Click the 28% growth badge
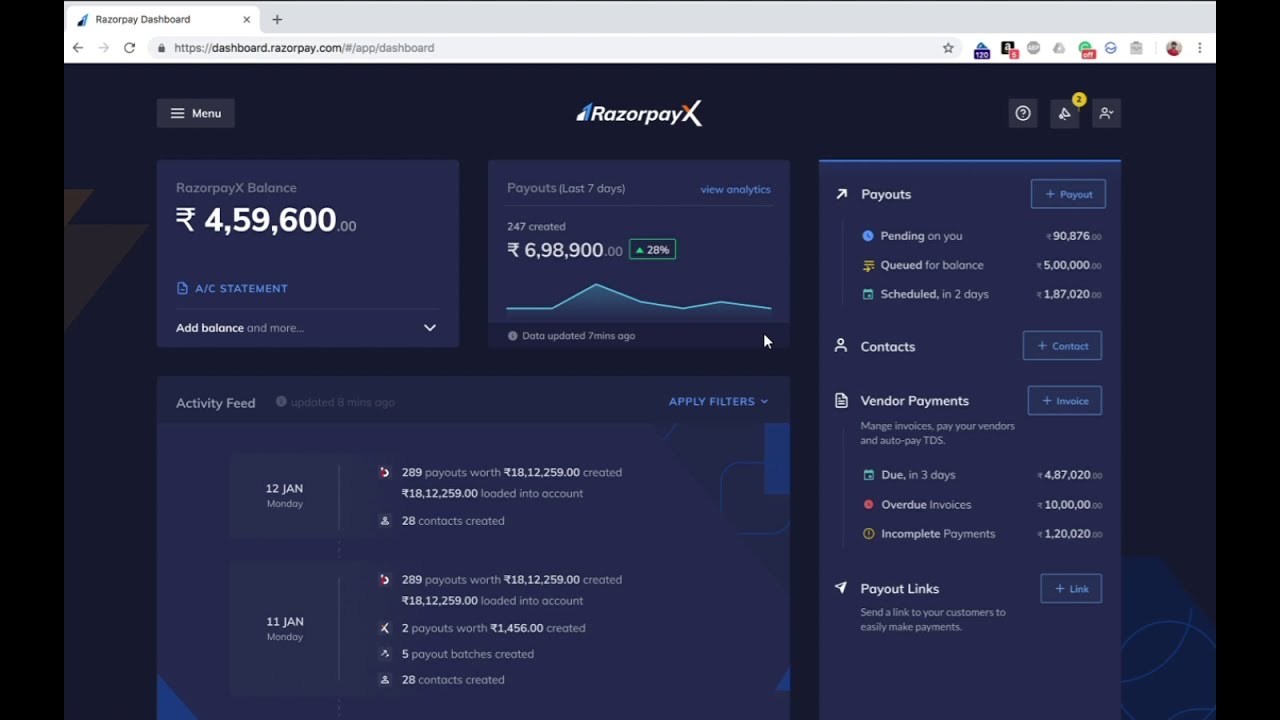The width and height of the screenshot is (1280, 720). [652, 250]
